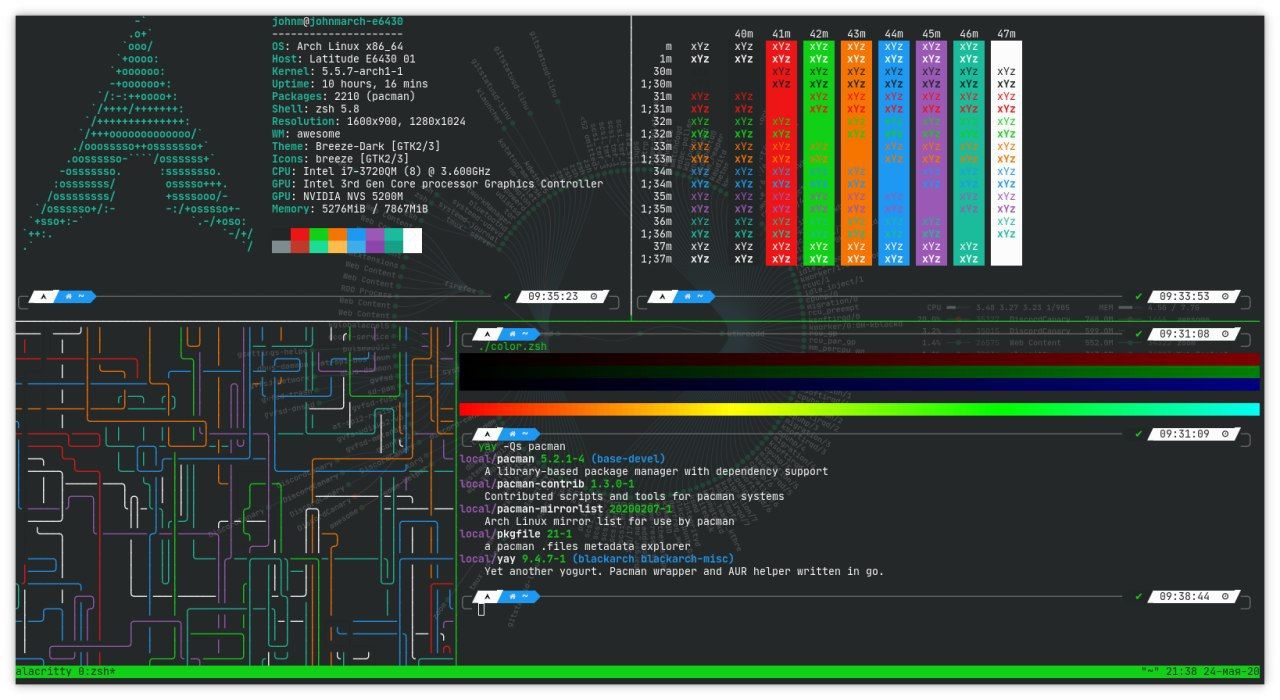
Task: Click the clock icon after 09:33:53
Action: point(1224,297)
